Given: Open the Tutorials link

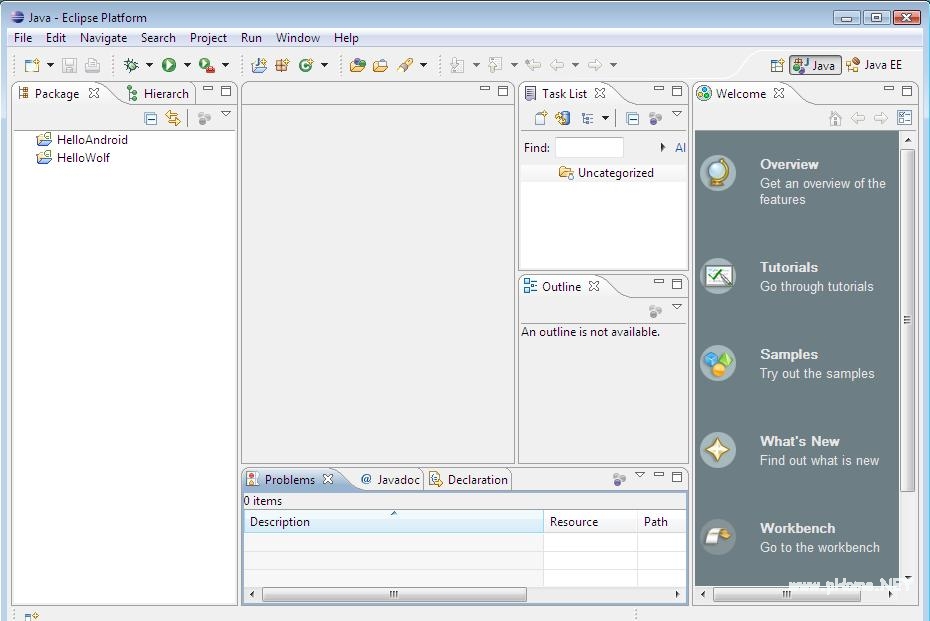Looking at the screenshot, I should click(x=788, y=267).
